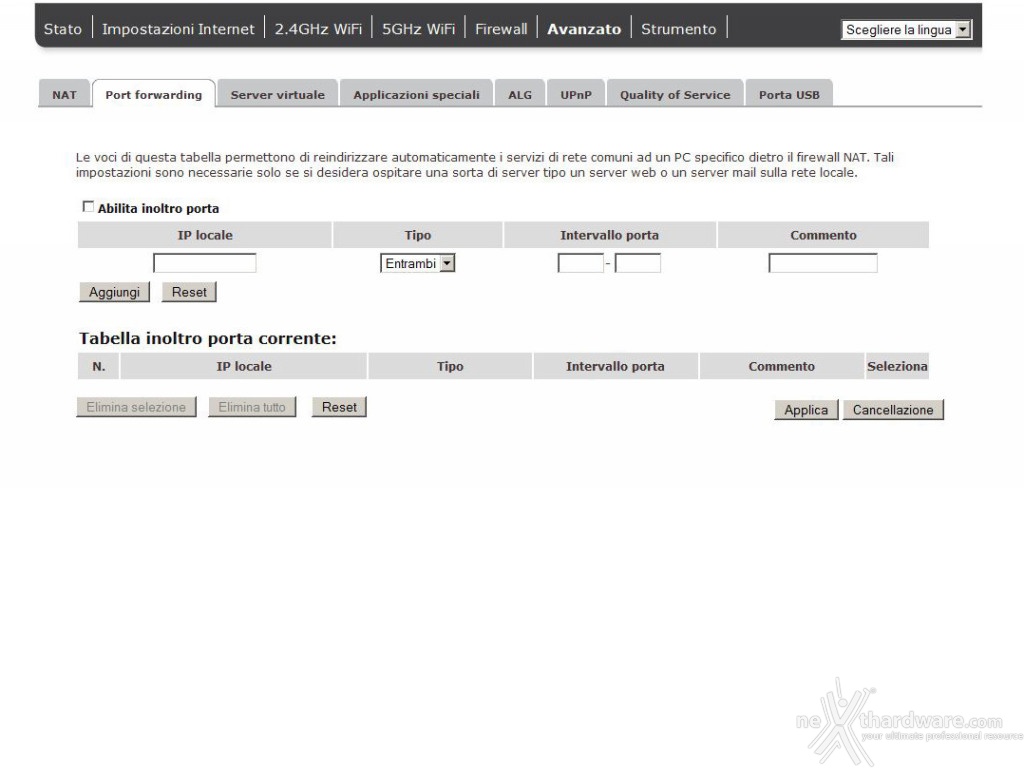Focus the IP locale input field

click(204, 263)
